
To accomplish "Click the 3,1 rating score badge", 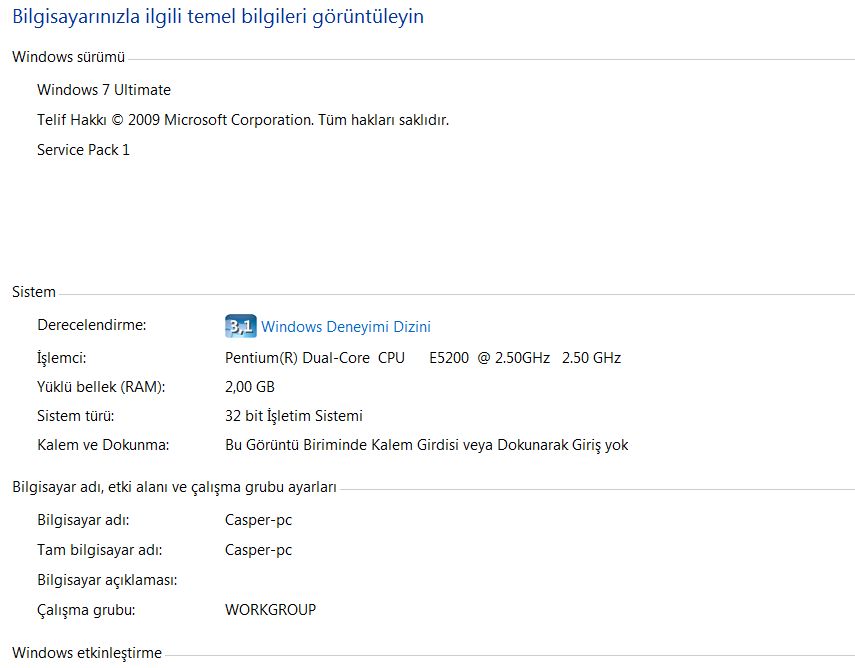I will click(240, 326).
